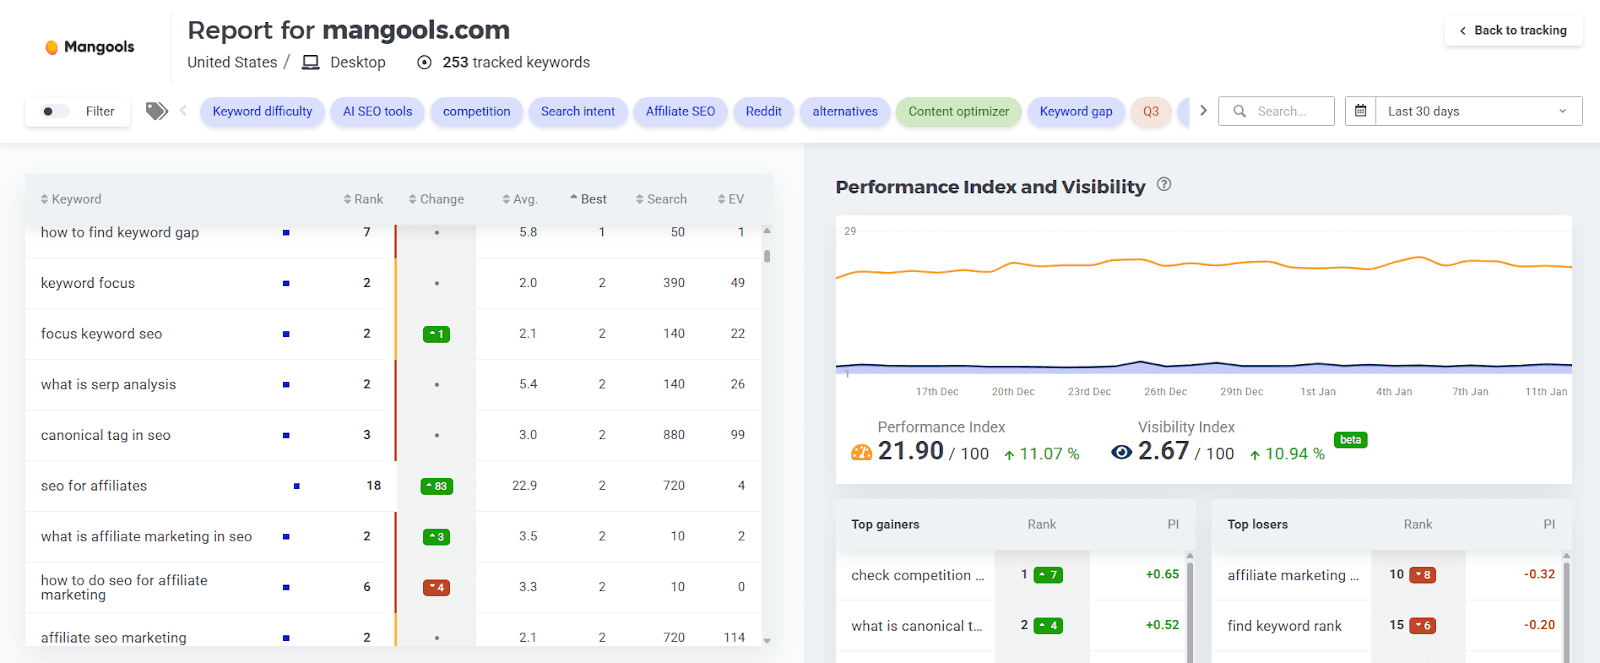
Task: Show next tags with right chevron
Action: 1203,111
